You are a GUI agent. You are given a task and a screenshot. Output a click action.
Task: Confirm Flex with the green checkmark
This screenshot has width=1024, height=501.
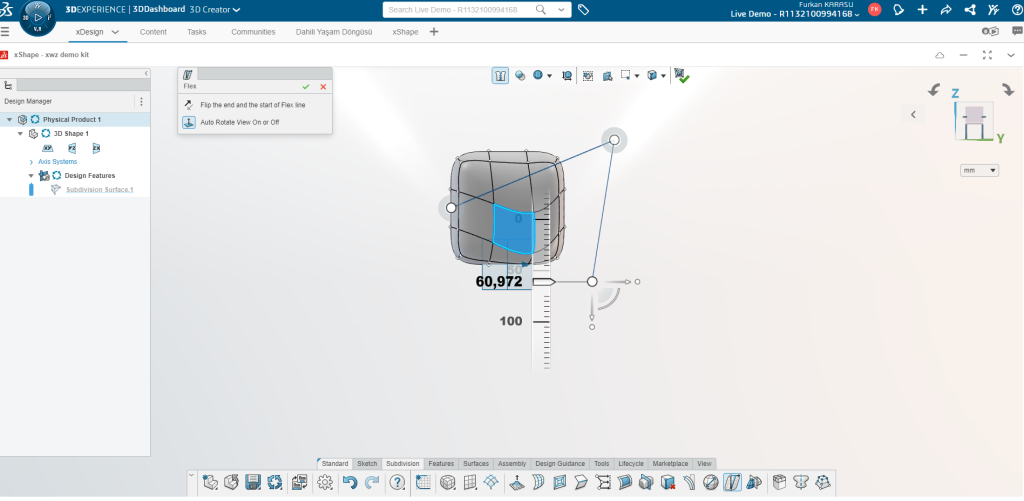pyautogui.click(x=306, y=87)
